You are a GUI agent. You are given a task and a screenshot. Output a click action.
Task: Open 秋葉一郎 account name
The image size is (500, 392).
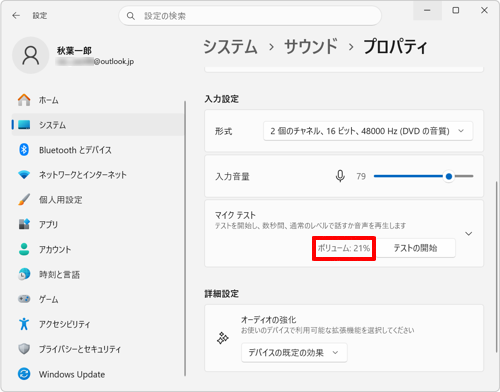pyautogui.click(x=74, y=51)
